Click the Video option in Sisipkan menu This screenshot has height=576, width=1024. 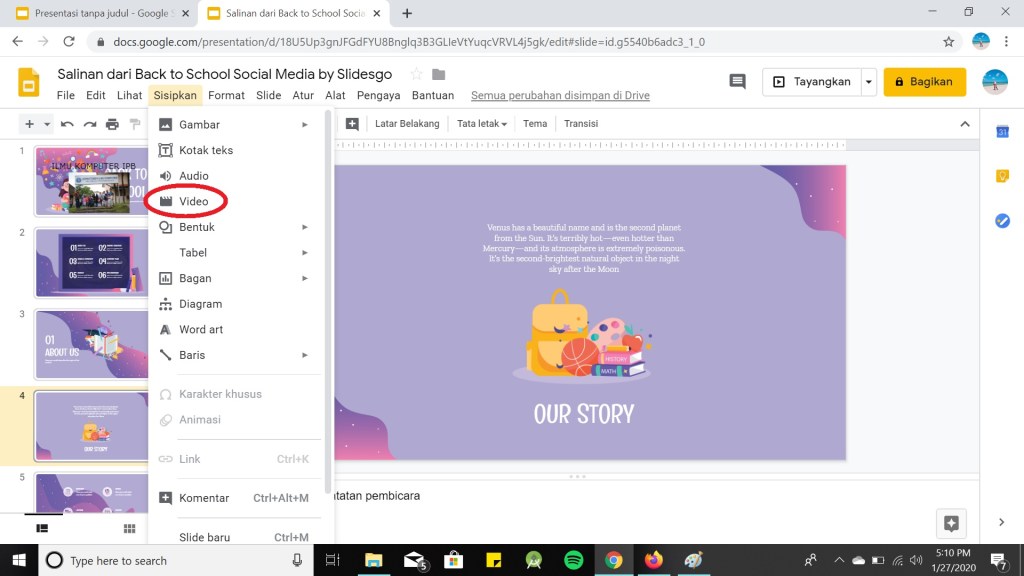tap(193, 201)
